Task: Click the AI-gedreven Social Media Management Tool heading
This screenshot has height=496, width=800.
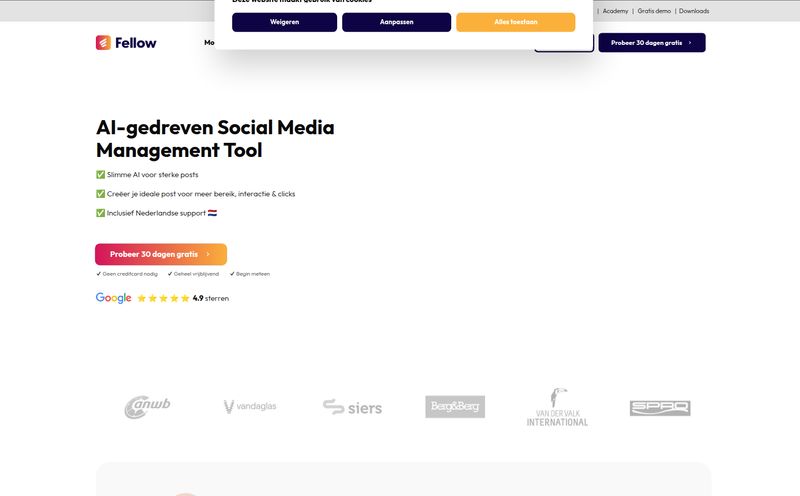Action: click(215, 139)
